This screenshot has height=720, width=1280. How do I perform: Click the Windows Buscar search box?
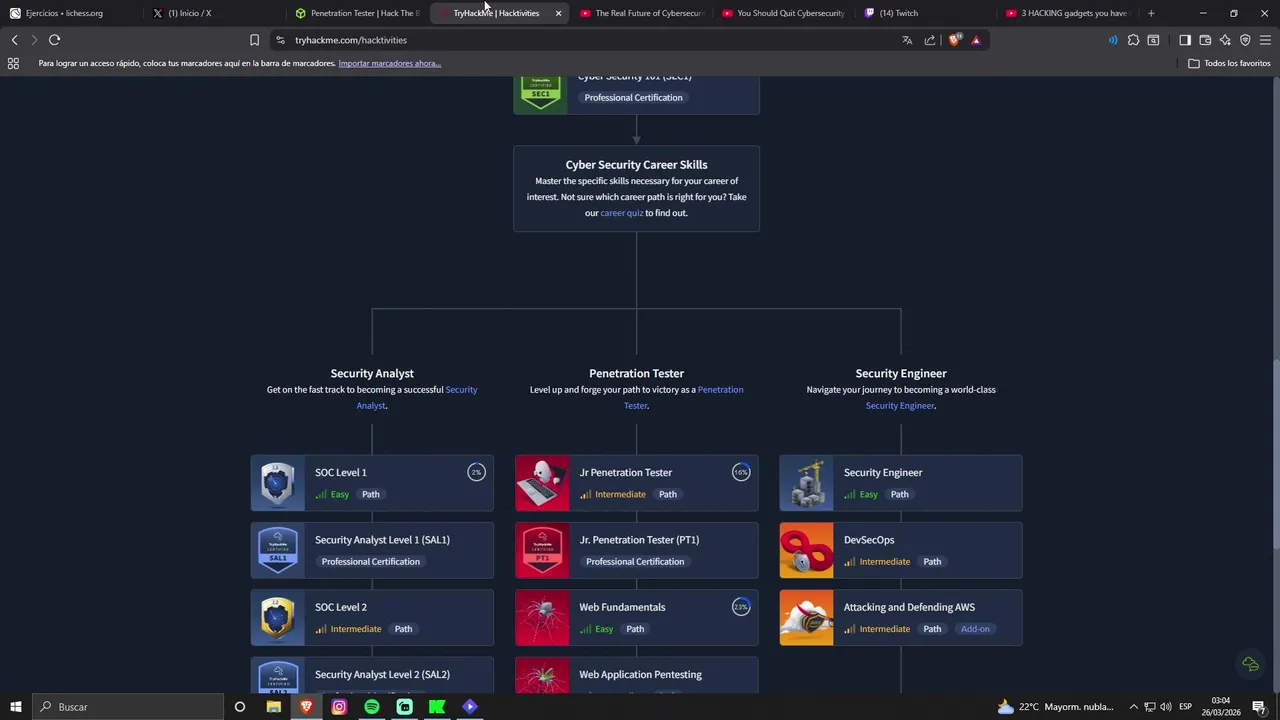(127, 707)
